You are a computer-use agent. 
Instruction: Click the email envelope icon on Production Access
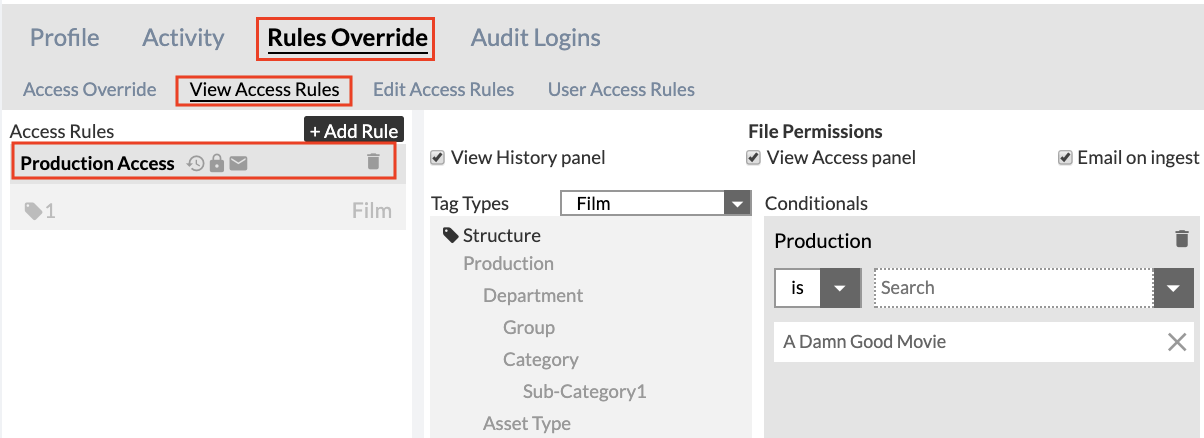pos(238,162)
